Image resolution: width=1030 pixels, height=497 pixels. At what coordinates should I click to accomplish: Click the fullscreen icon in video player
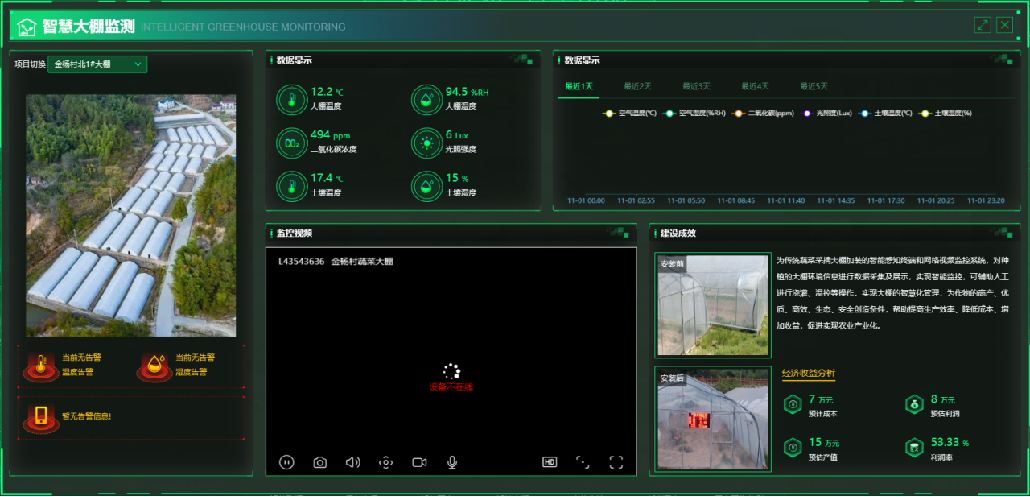click(x=616, y=462)
